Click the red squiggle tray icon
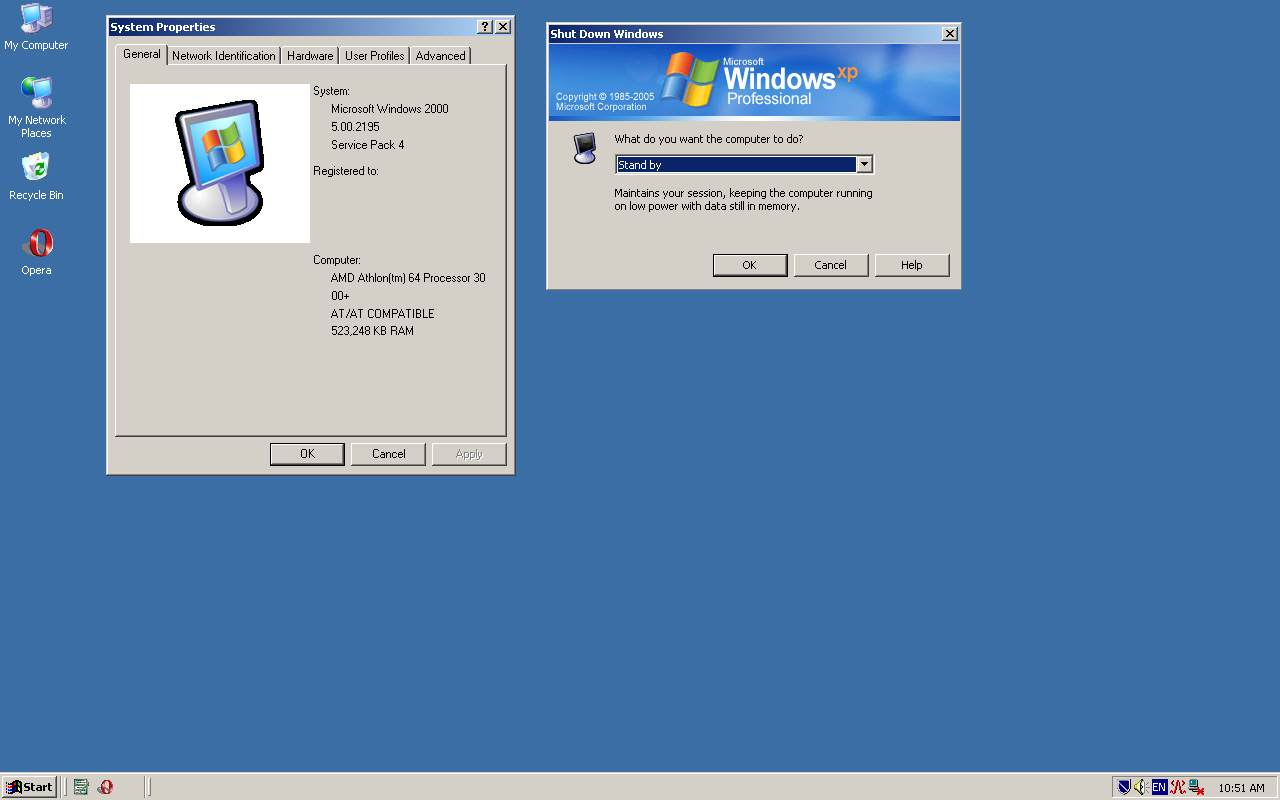1280x800 pixels. tap(1177, 787)
